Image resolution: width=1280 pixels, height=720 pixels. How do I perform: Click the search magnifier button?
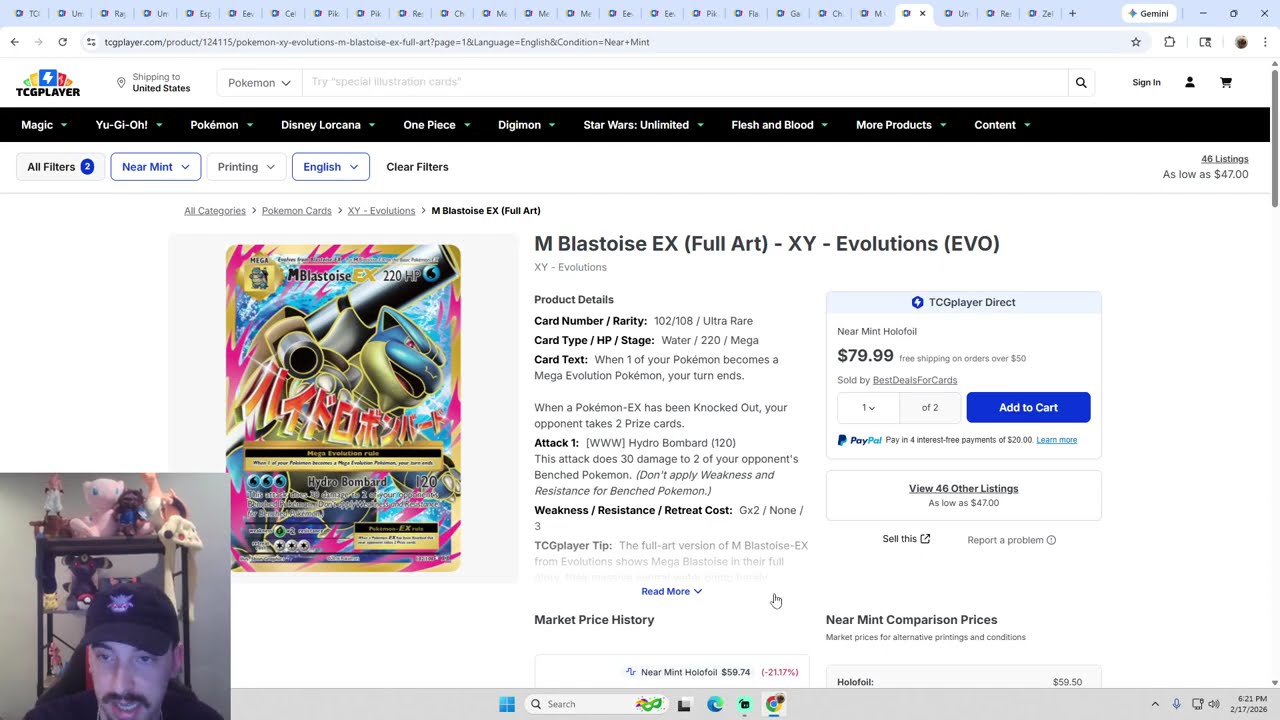click(1081, 82)
